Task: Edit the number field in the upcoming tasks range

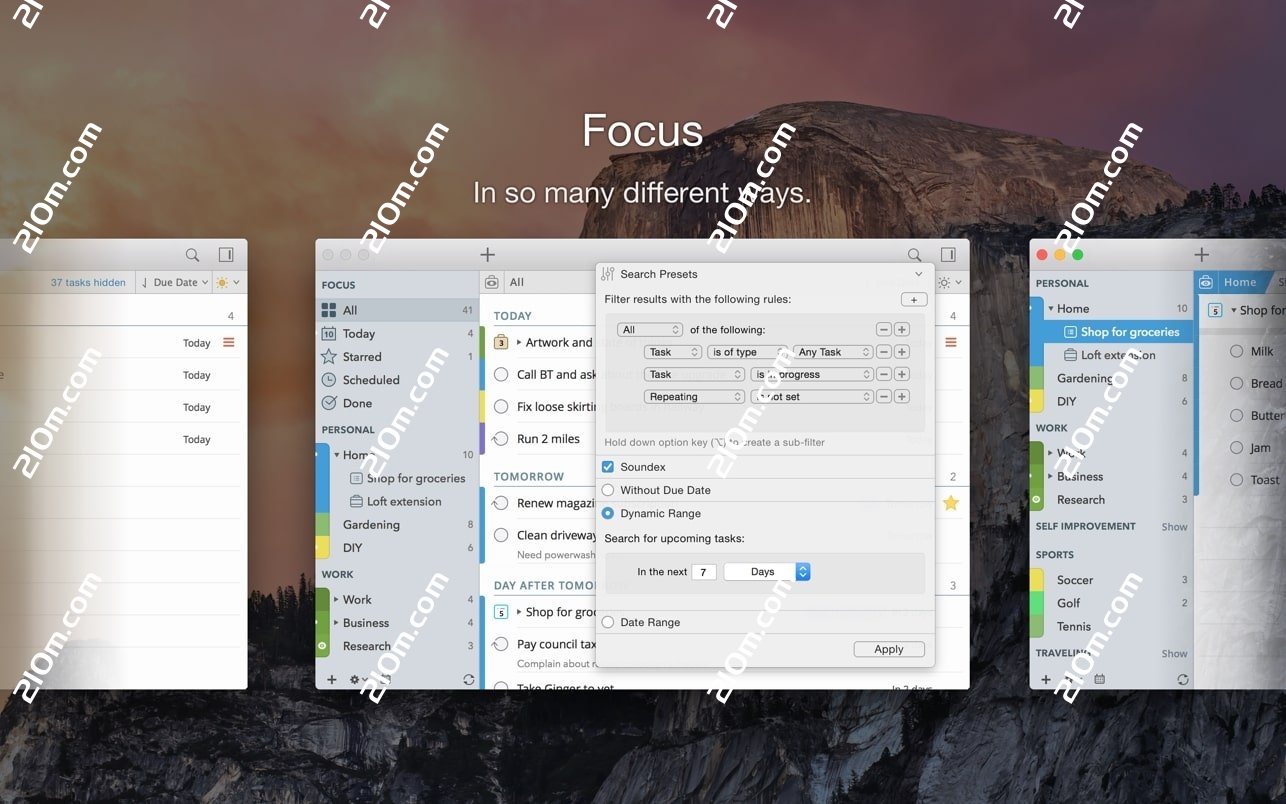Action: pyautogui.click(x=704, y=571)
